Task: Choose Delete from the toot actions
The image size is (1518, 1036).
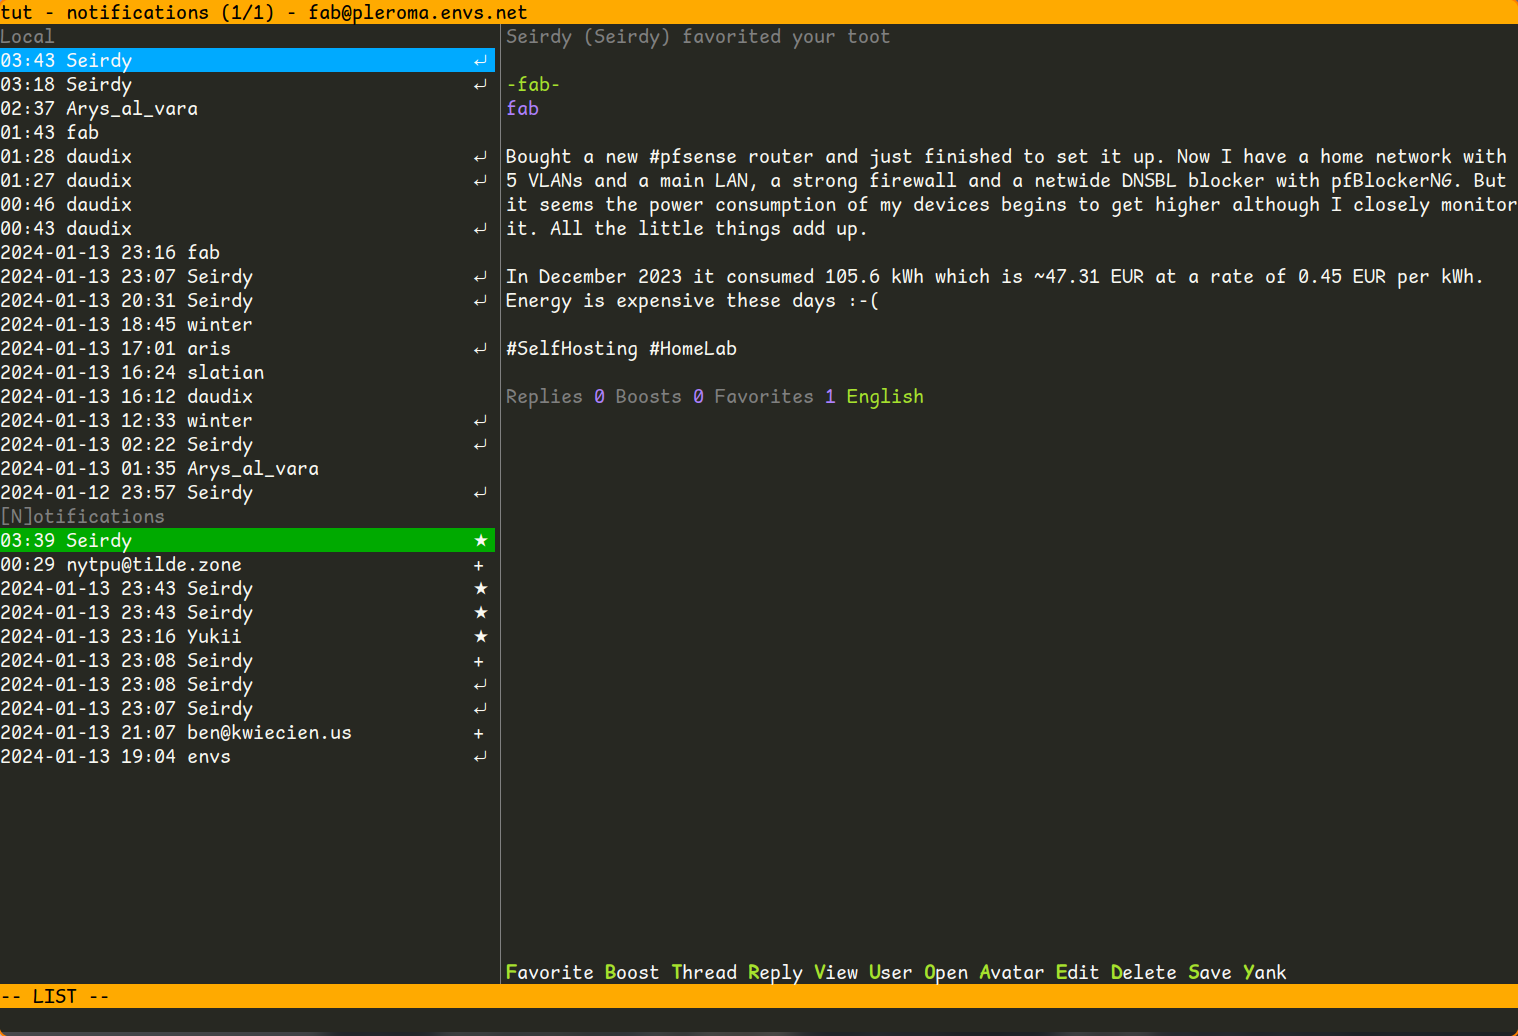Action: pos(1143,972)
